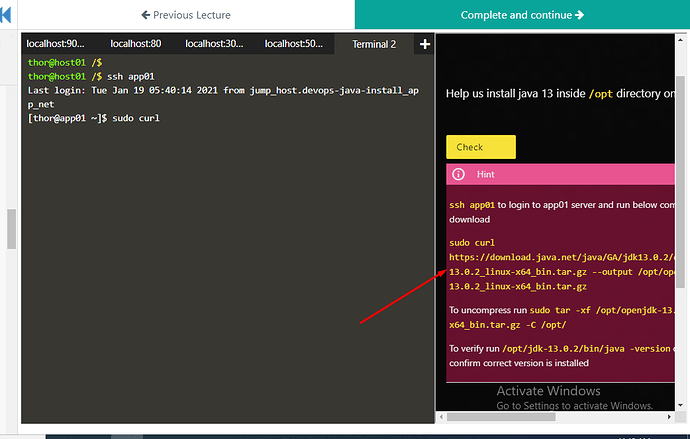Screen dimensions: 690x439
Task: Click the 'sudo curl' command in the terminal
Action: point(136,118)
